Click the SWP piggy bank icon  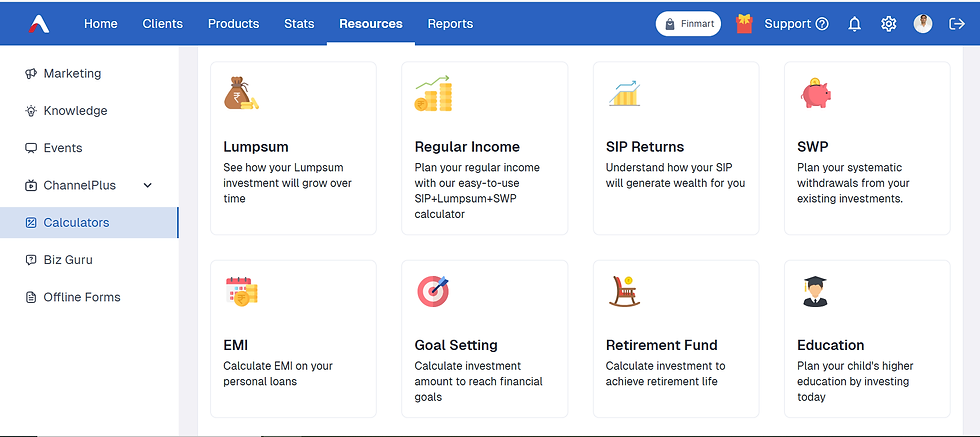click(816, 93)
